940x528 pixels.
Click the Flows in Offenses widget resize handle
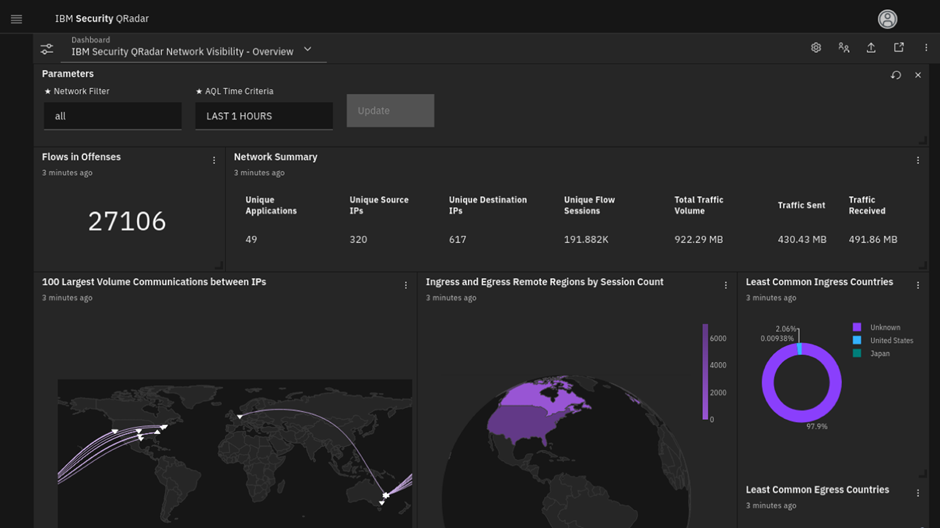pyautogui.click(x=219, y=265)
